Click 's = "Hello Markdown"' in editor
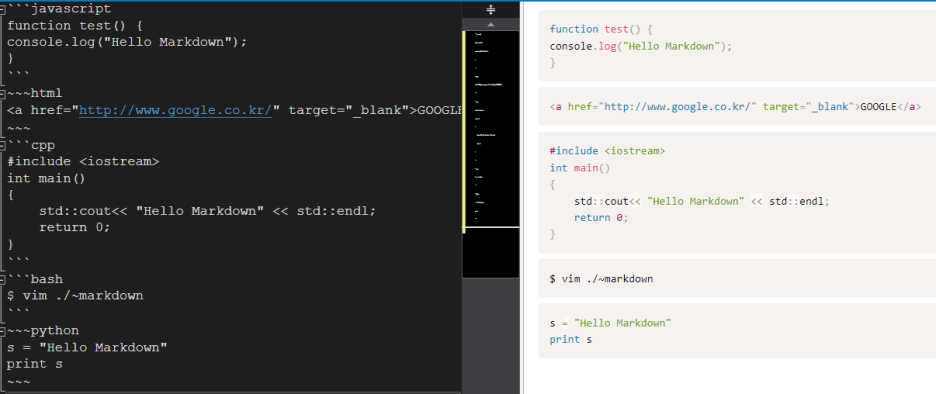The width and height of the screenshot is (936, 394). 87,347
